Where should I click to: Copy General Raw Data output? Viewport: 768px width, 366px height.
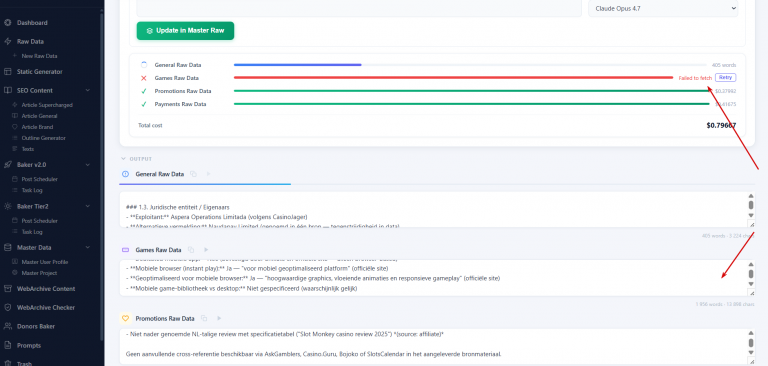(x=193, y=174)
